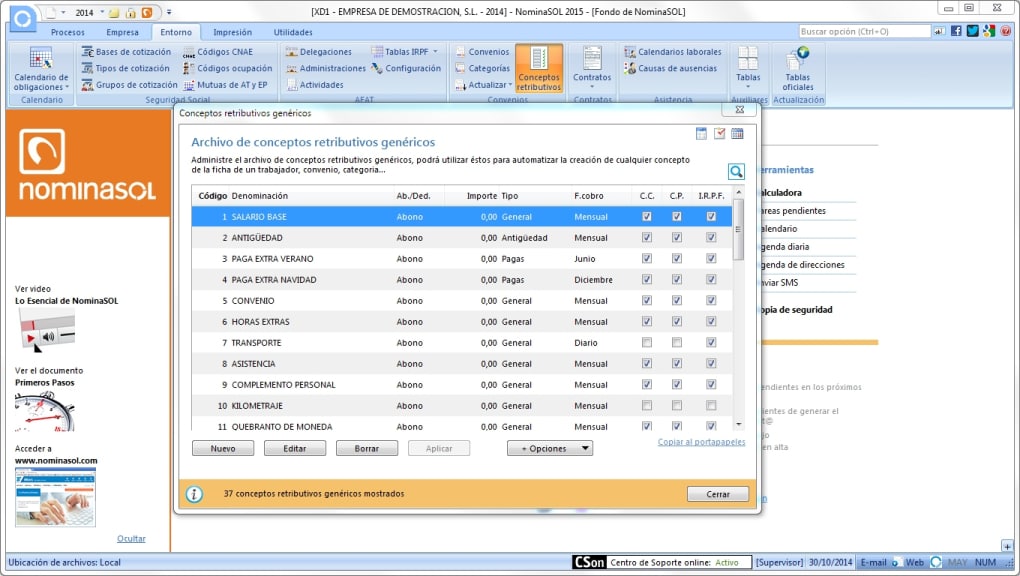Open Administraciones in the AEAT group
Screen dimensions: 1020x576
click(x=326, y=68)
